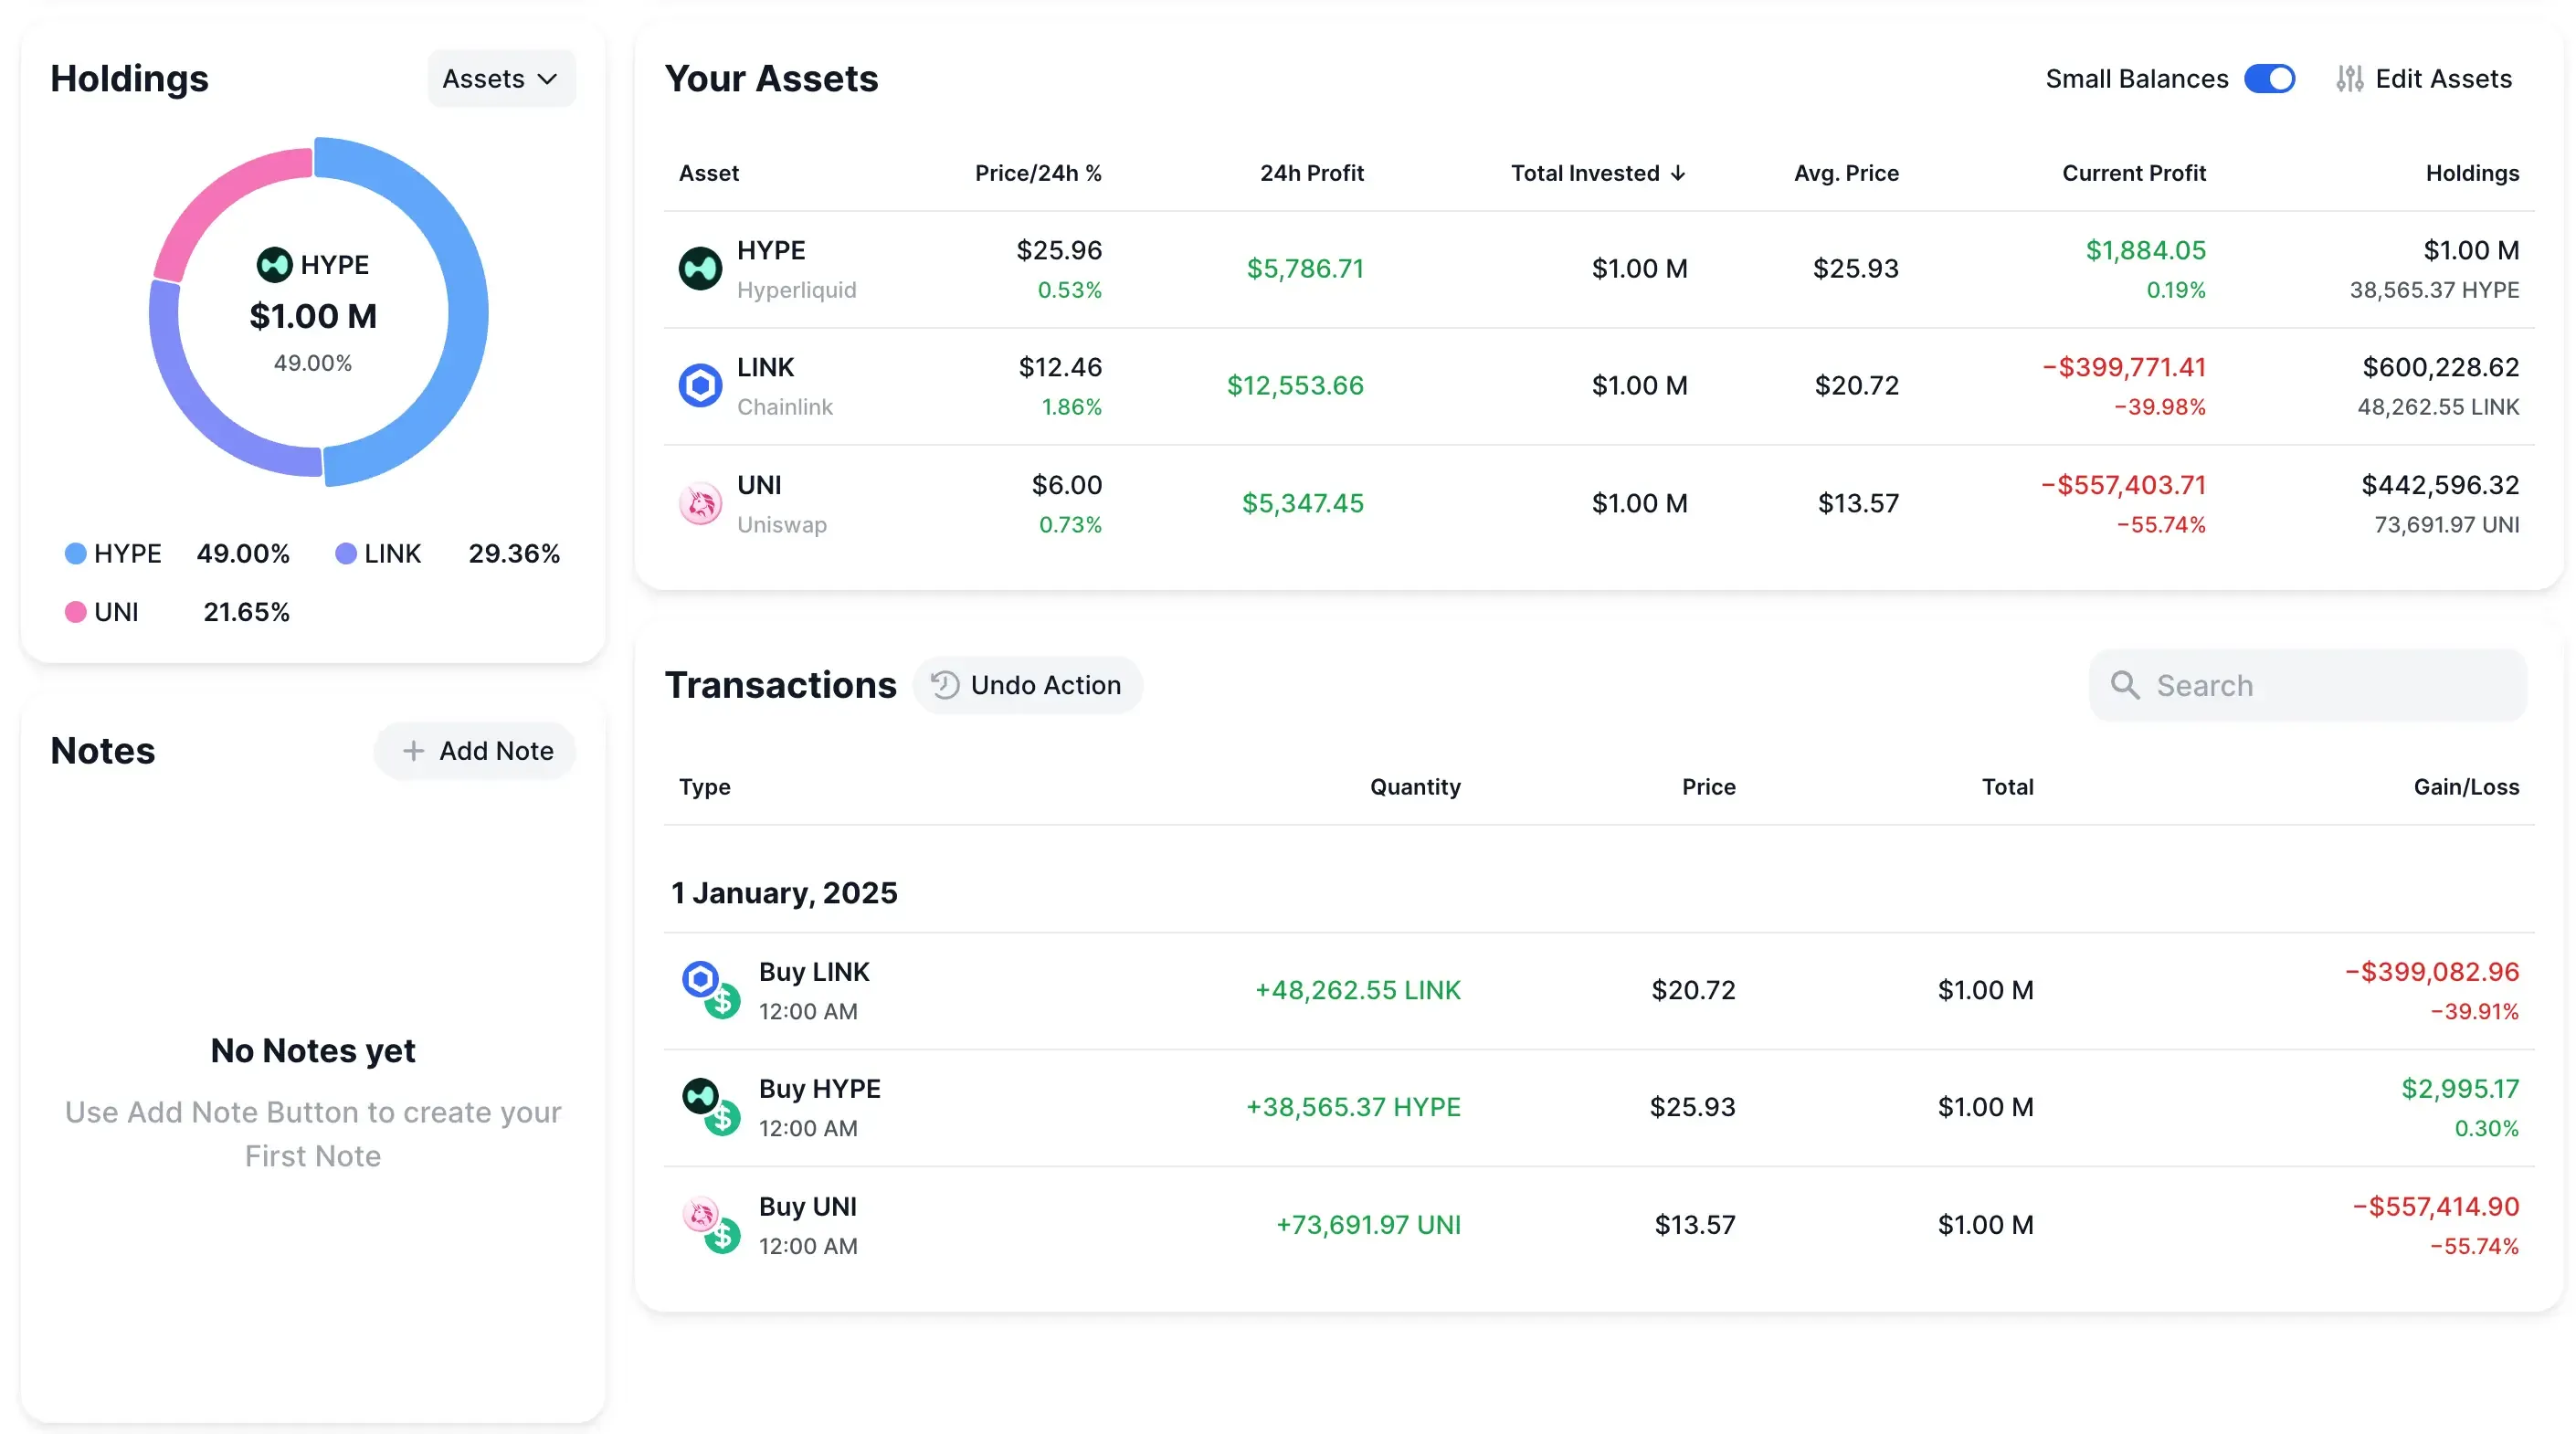
Task: Click the HYPE Hyperliquid asset icon
Action: tap(702, 267)
